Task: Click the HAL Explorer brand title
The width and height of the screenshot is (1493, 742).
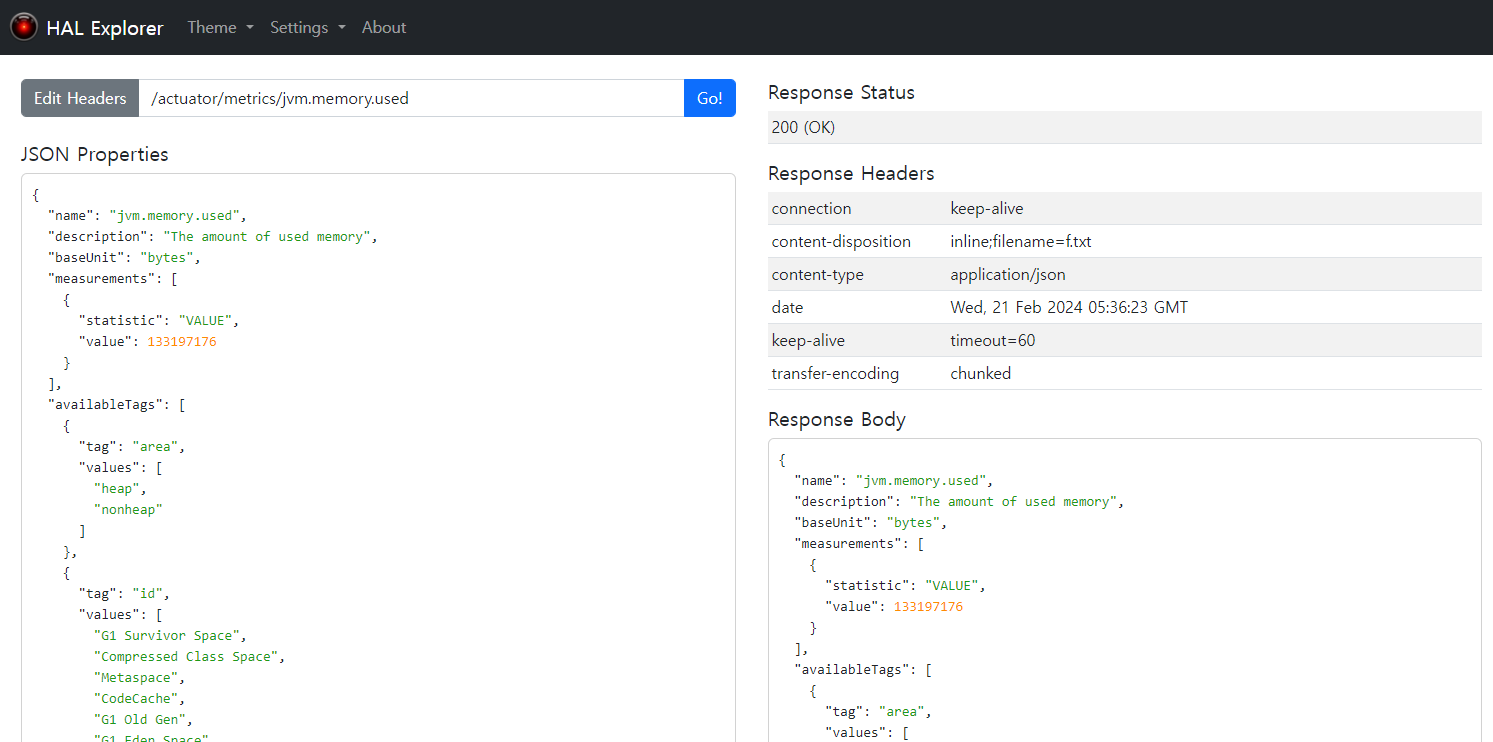Action: pos(104,28)
